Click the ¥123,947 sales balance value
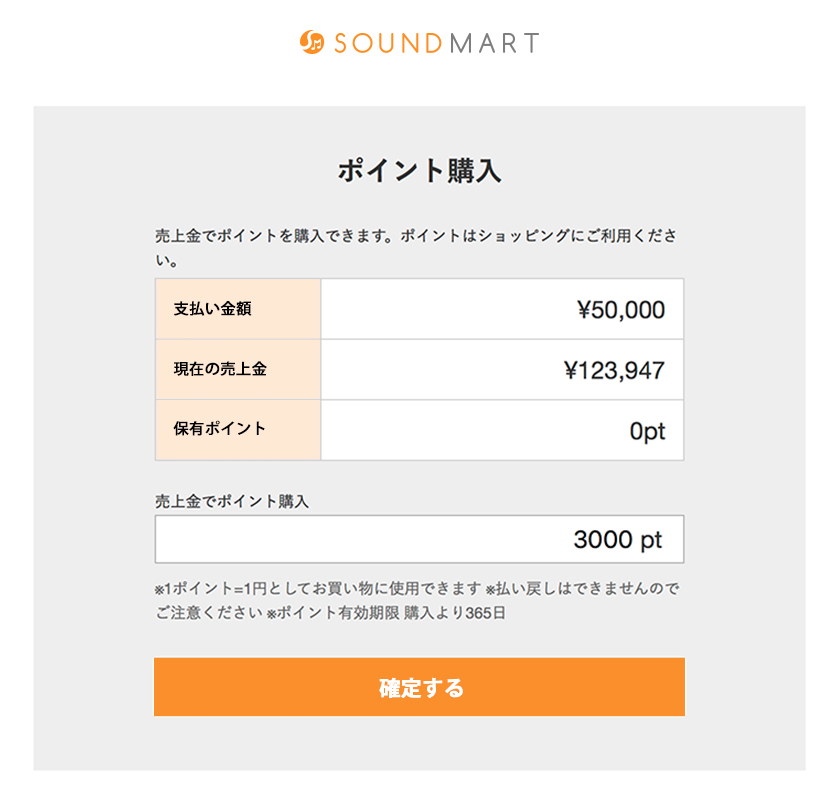Screen dimensions: 840x797 pyautogui.click(x=614, y=371)
